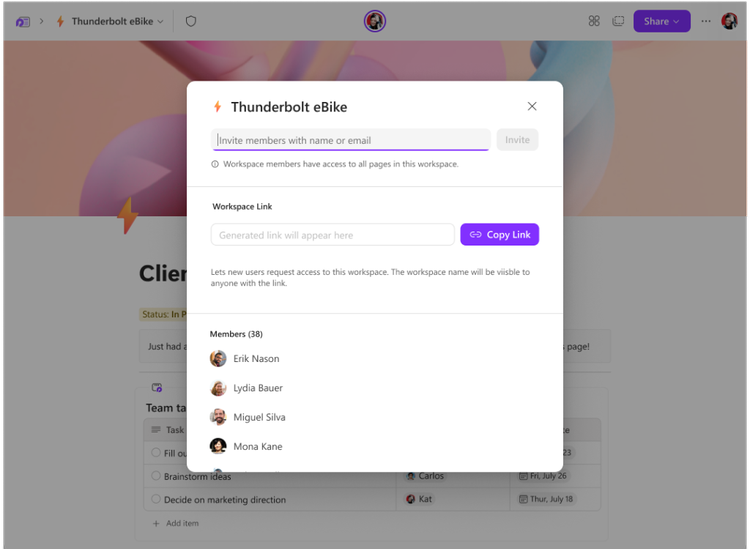Click the presence avatar in top center

coord(375,21)
